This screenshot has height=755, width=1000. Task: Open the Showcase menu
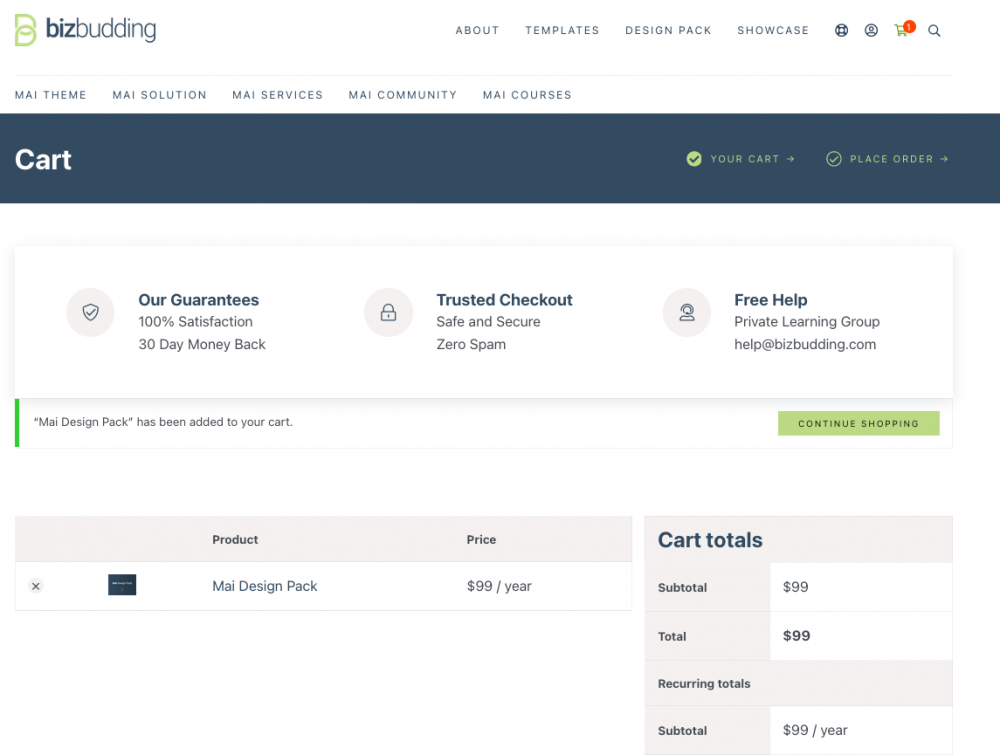773,31
